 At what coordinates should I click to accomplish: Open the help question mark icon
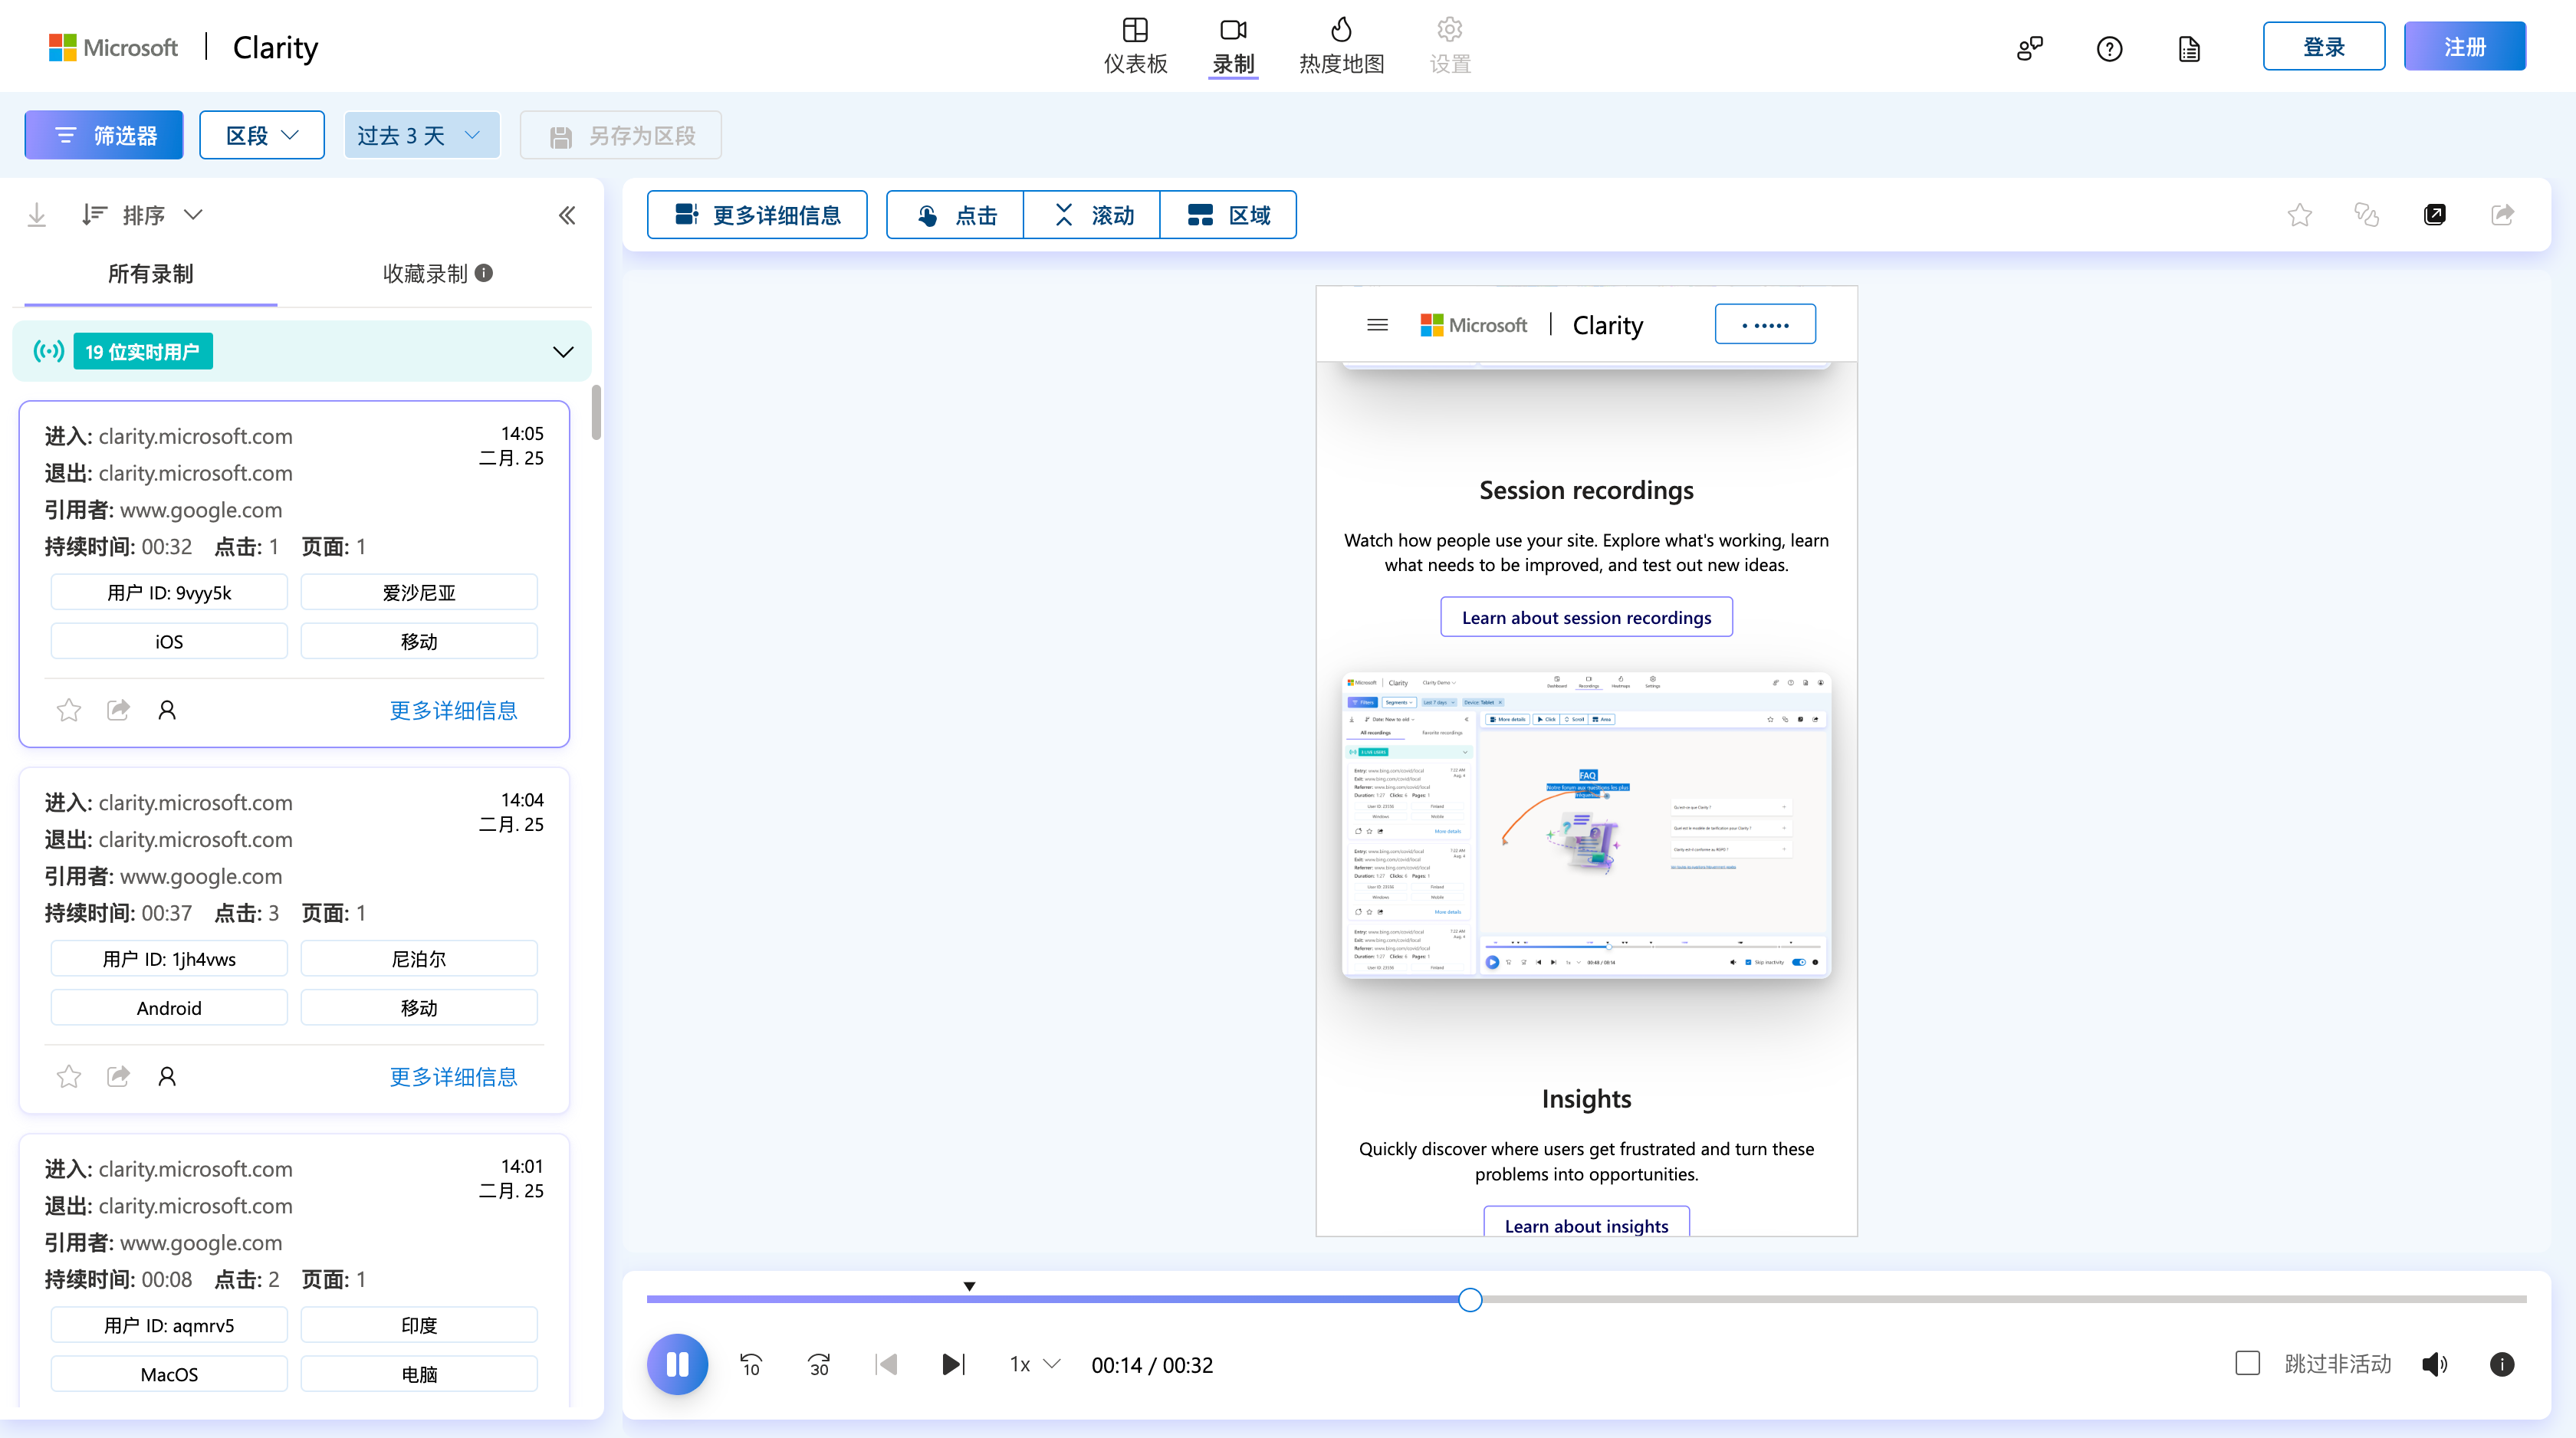[2109, 48]
